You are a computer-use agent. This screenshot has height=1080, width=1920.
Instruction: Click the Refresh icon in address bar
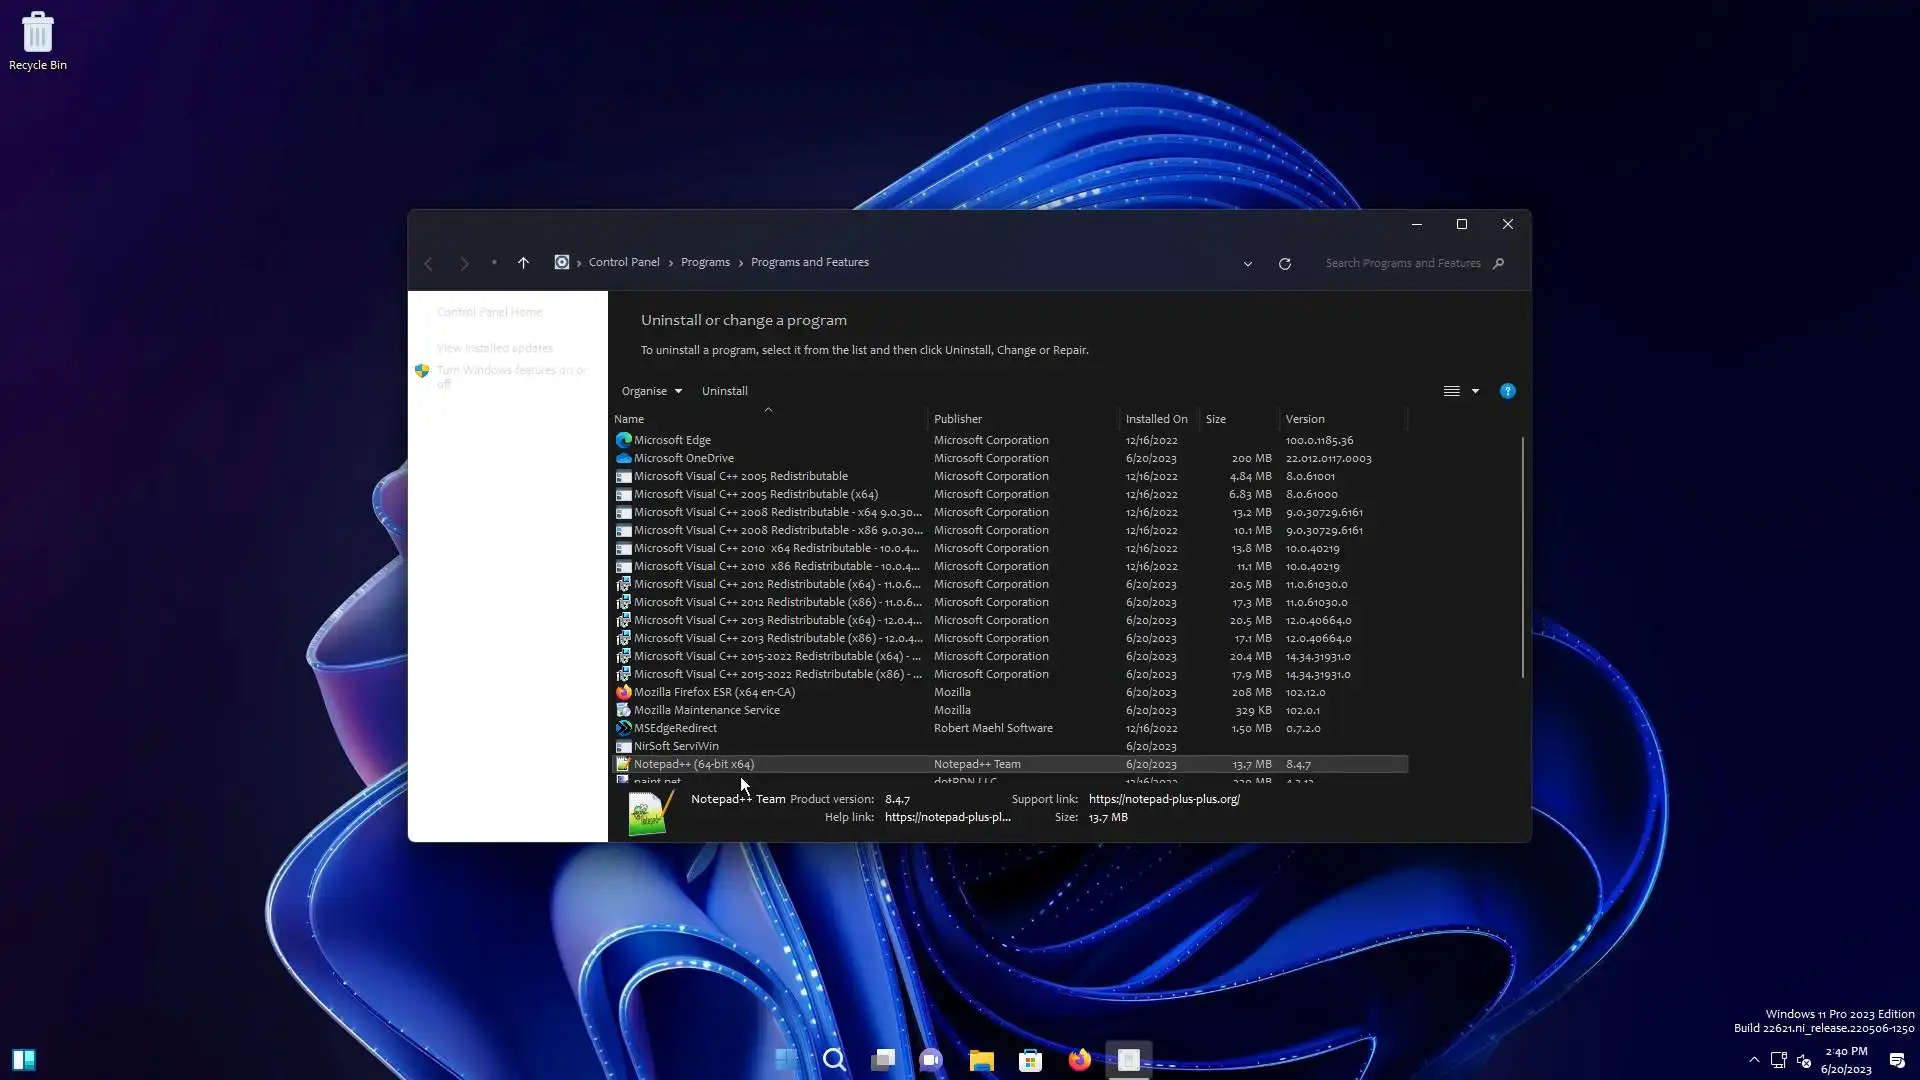click(1285, 264)
